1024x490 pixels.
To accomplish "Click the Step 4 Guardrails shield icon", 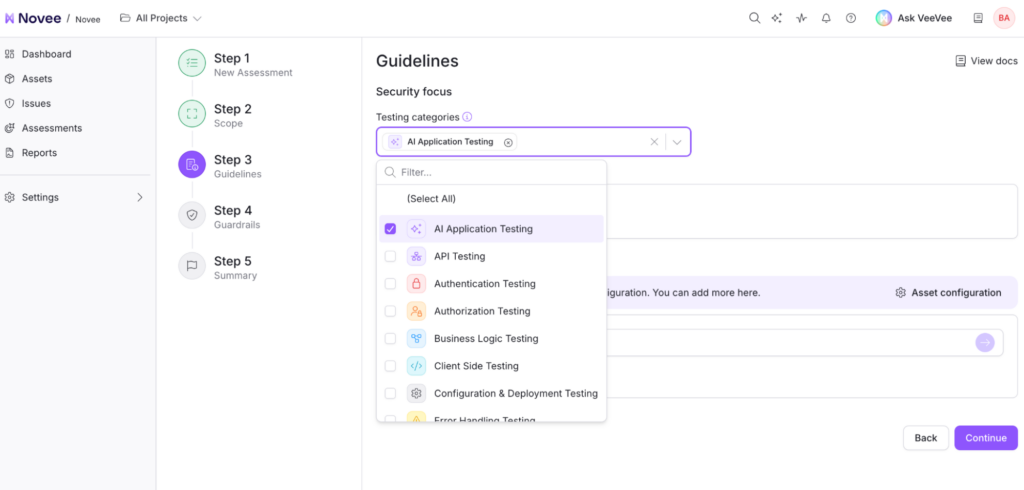I will coord(192,215).
